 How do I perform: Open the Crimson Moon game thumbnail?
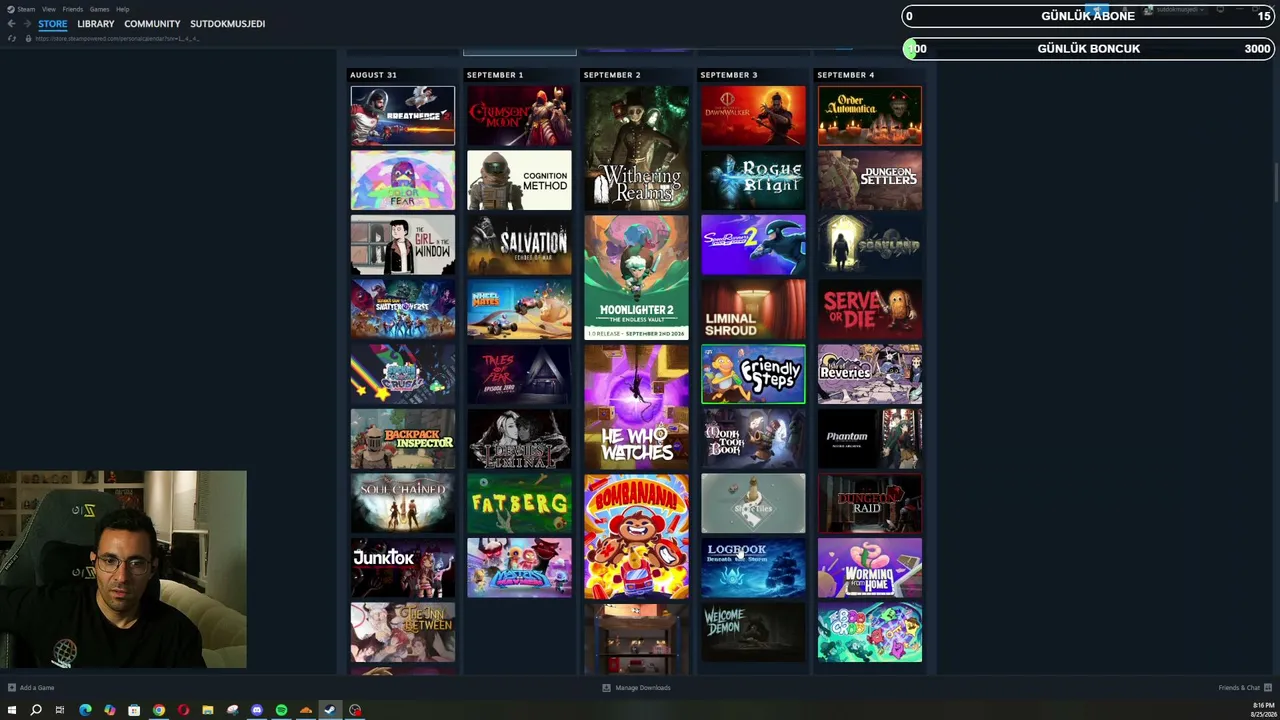click(519, 116)
